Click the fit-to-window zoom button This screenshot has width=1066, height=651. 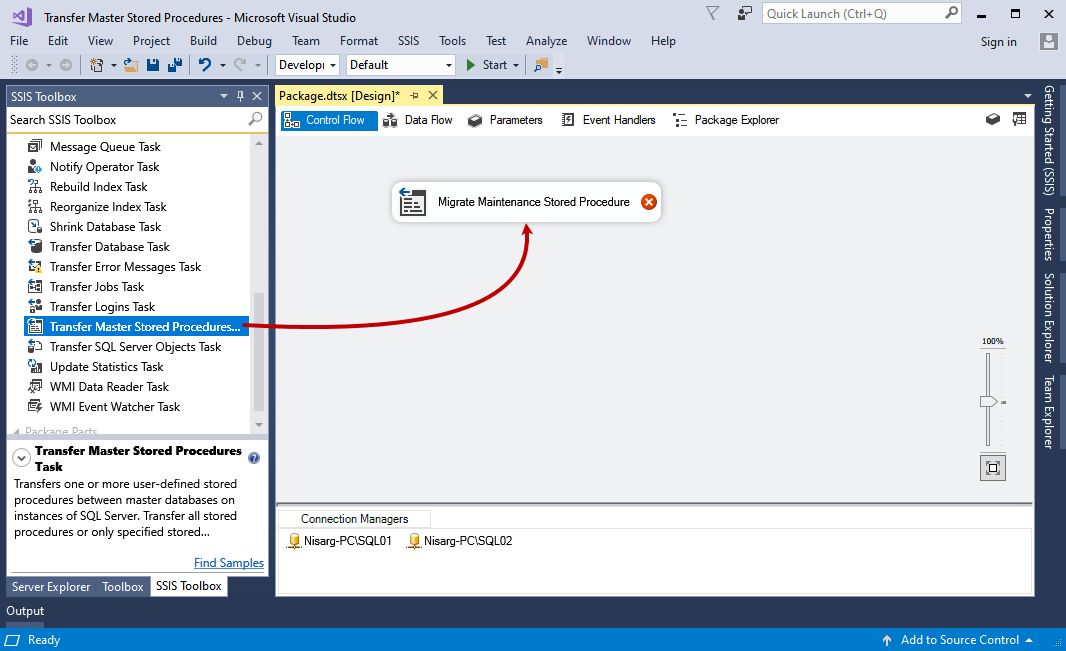(993, 468)
